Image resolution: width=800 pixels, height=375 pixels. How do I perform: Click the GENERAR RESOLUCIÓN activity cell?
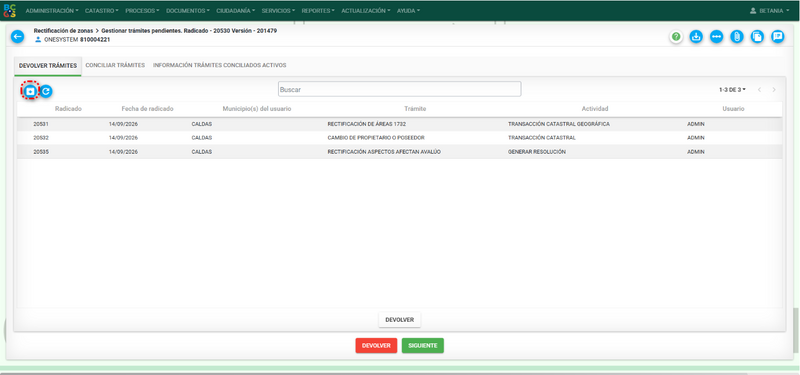click(537, 152)
